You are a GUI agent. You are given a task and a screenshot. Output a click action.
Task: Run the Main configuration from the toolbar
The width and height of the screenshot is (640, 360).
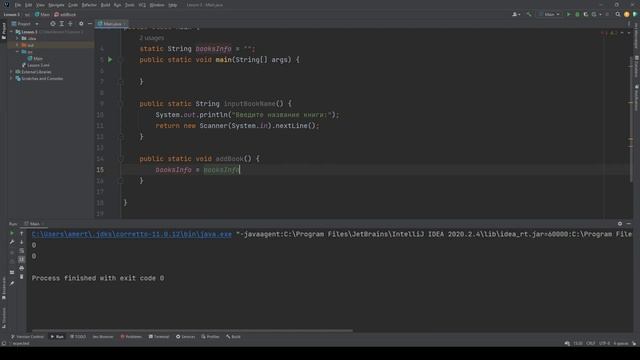click(569, 14)
